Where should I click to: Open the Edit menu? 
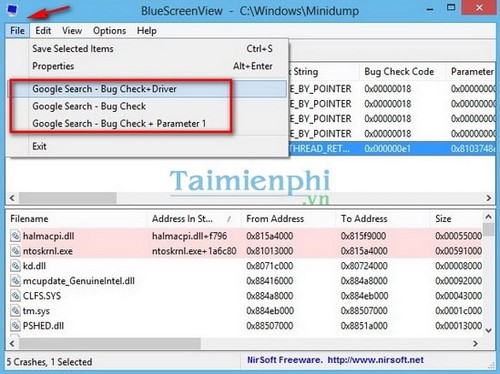[x=43, y=31]
